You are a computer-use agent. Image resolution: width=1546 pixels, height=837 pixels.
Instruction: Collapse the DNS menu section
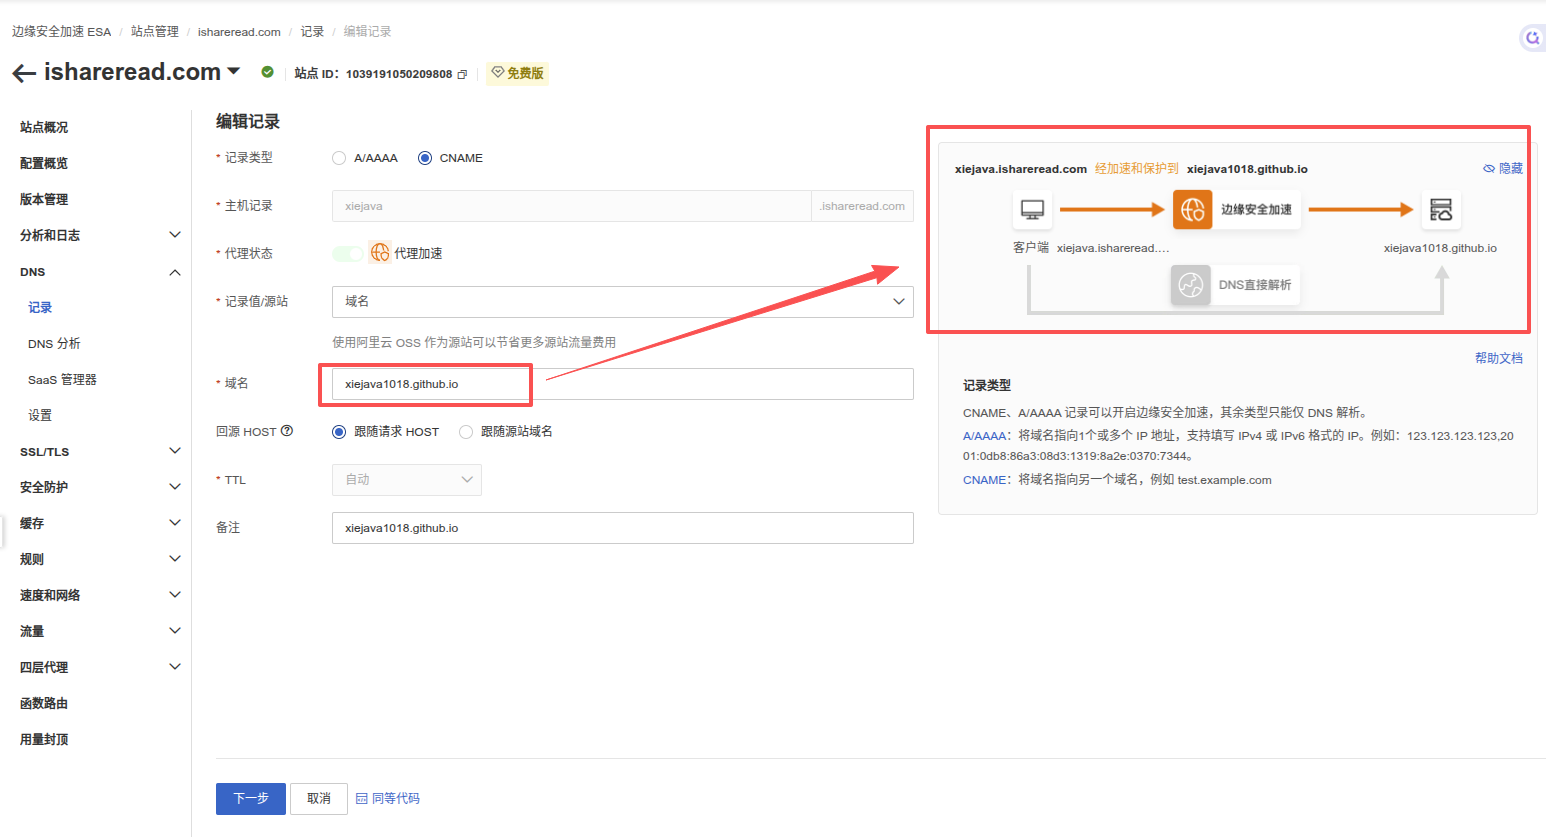[175, 272]
